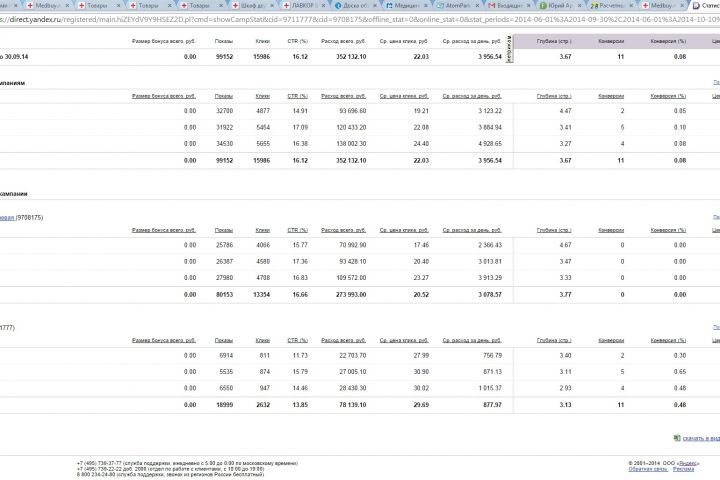The width and height of the screenshot is (720, 480).
Task: Sort campaigns table by Глубина (стр.) header
Action: 554,96
